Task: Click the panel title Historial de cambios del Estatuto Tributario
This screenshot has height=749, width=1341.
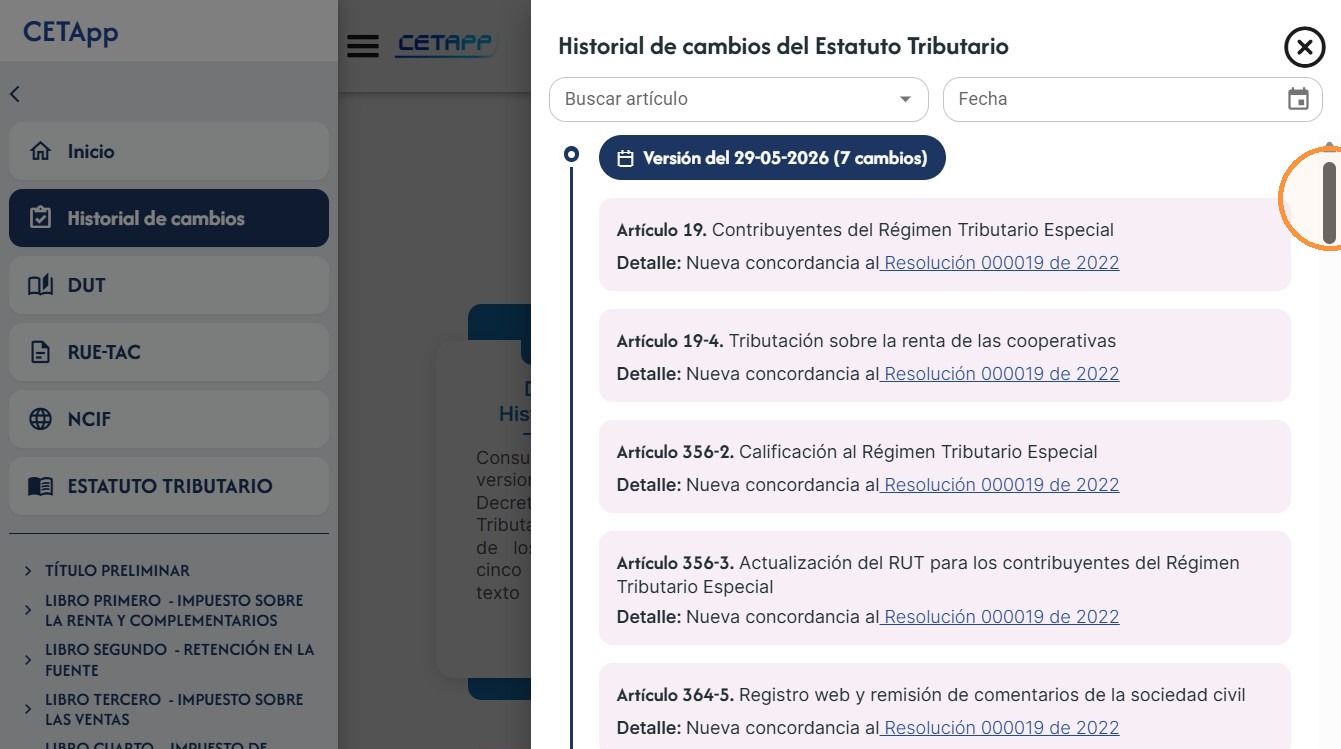Action: (783, 46)
